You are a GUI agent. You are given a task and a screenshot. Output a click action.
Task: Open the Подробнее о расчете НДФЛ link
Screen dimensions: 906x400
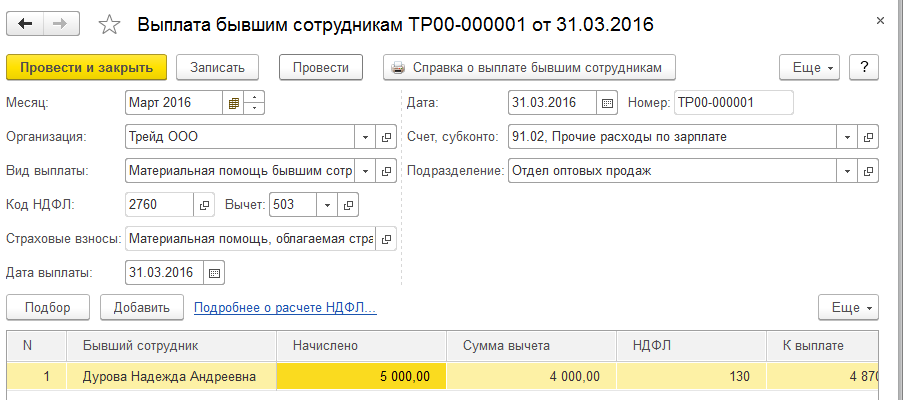tap(285, 307)
